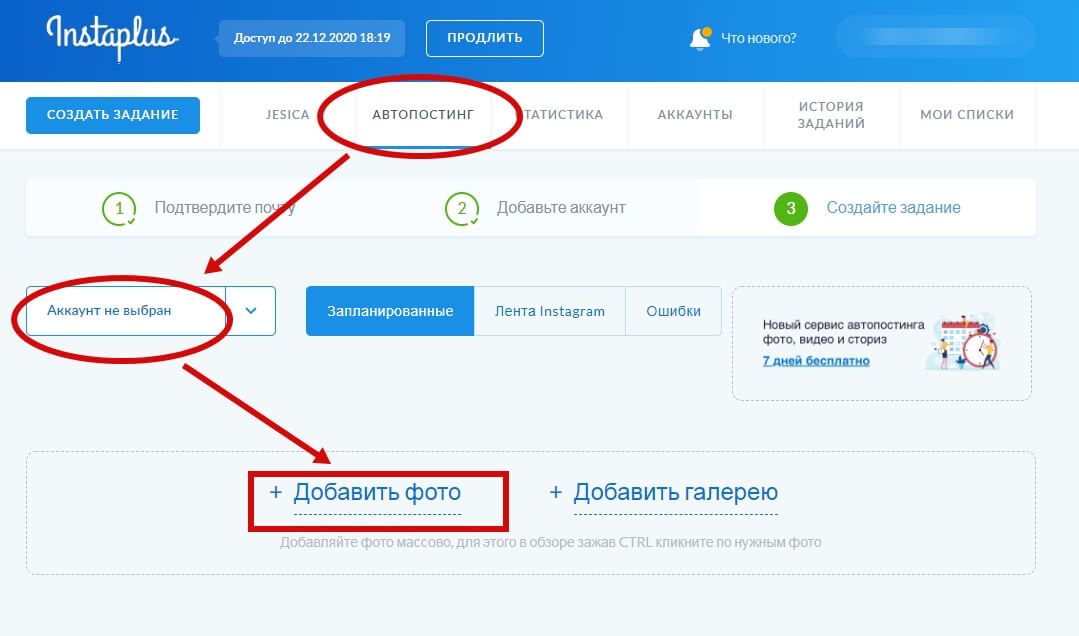
Task: Click the plus icon before Добавить фото
Action: pyautogui.click(x=276, y=492)
